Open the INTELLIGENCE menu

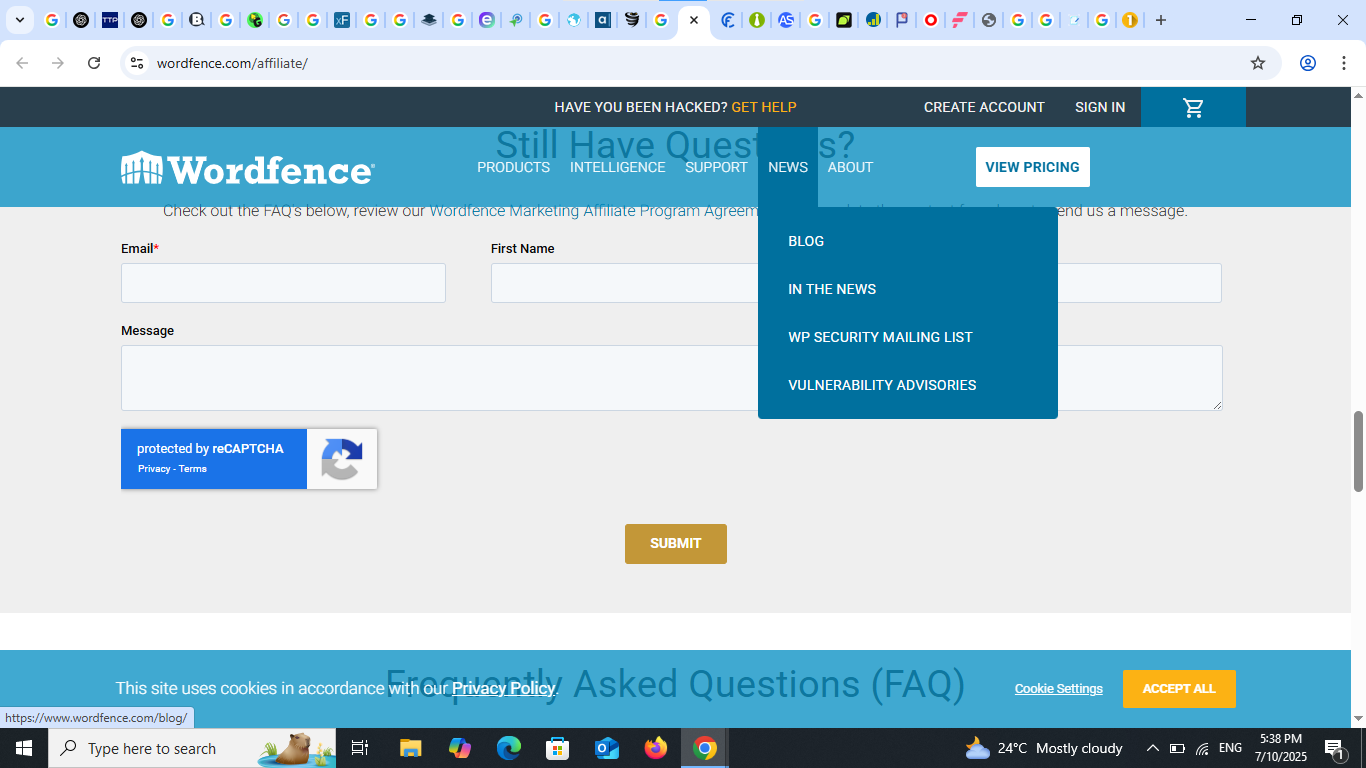tap(617, 167)
